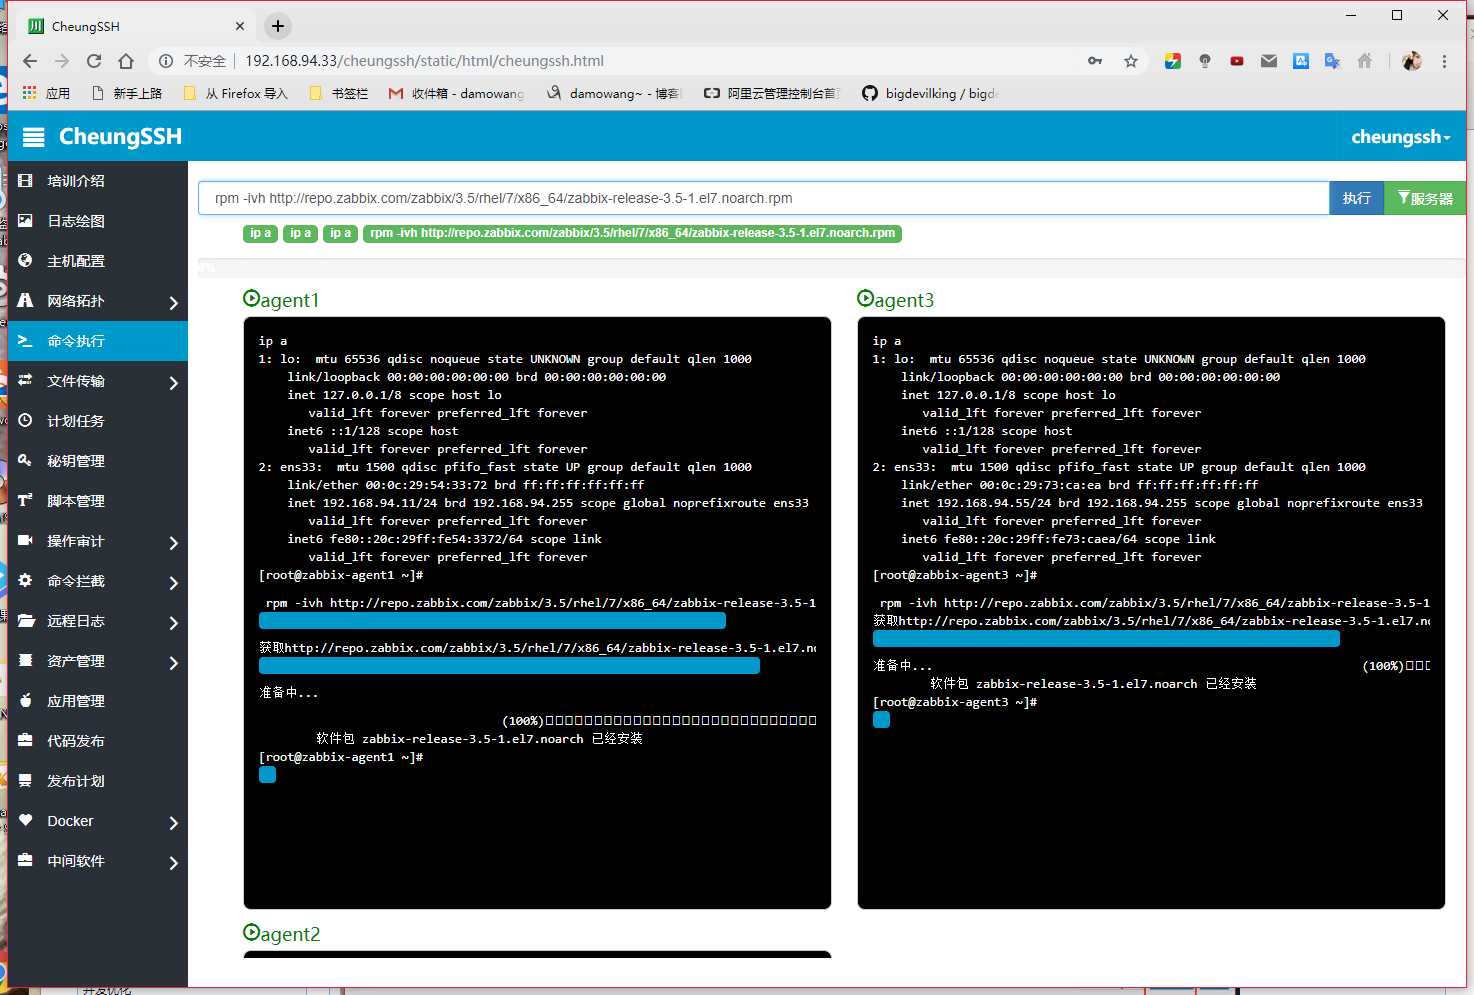Toggle the CheungSSH hamburger menu icon
Screen dimensions: 1474x995
click(34, 137)
